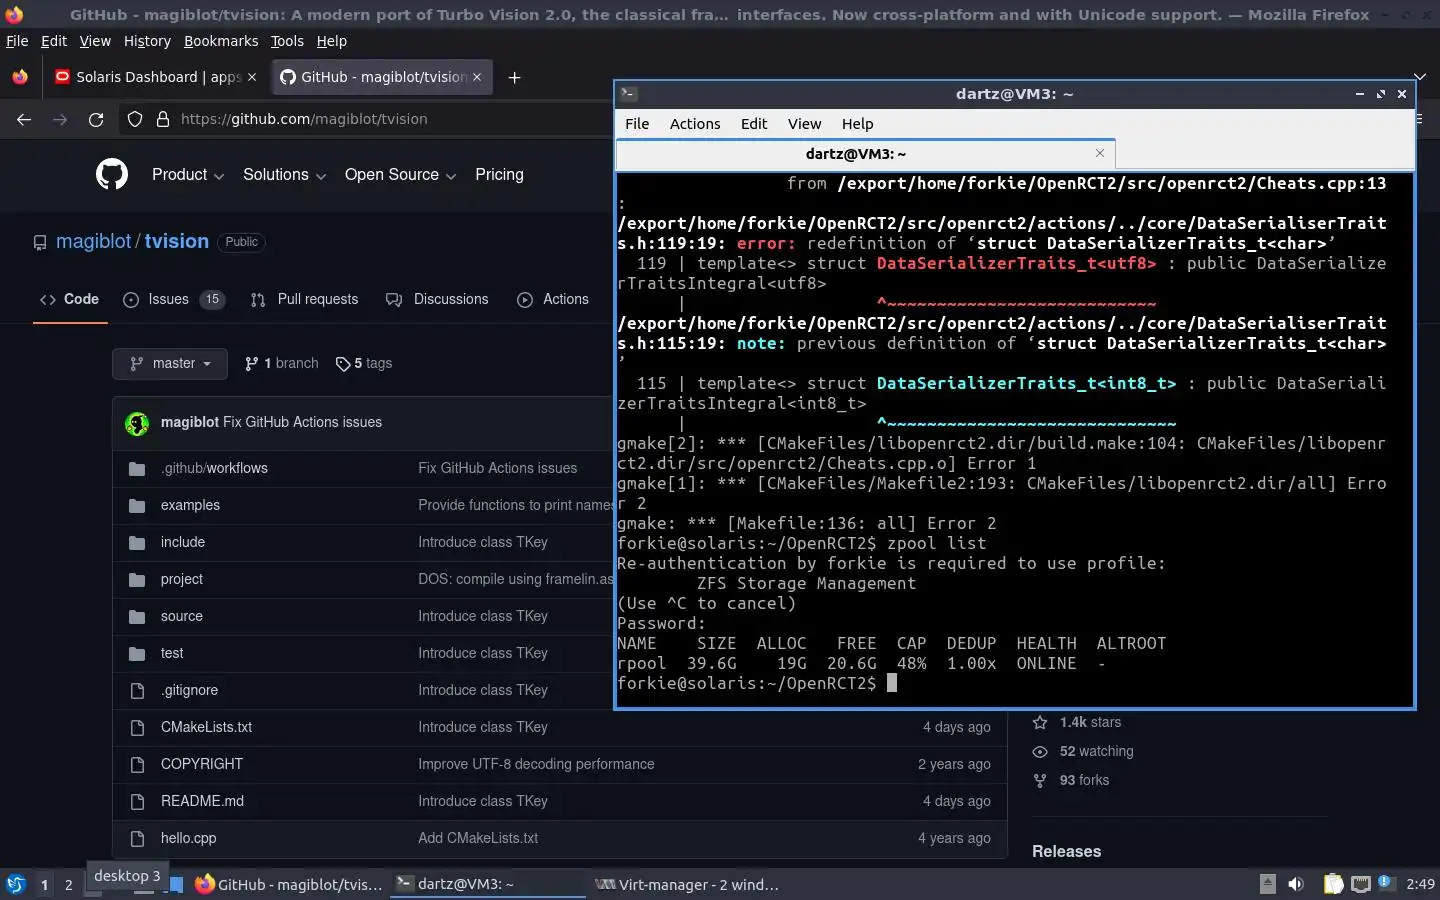Close the dartz@VM3 terminal tab with its x
This screenshot has width=1440, height=900.
coord(1100,153)
